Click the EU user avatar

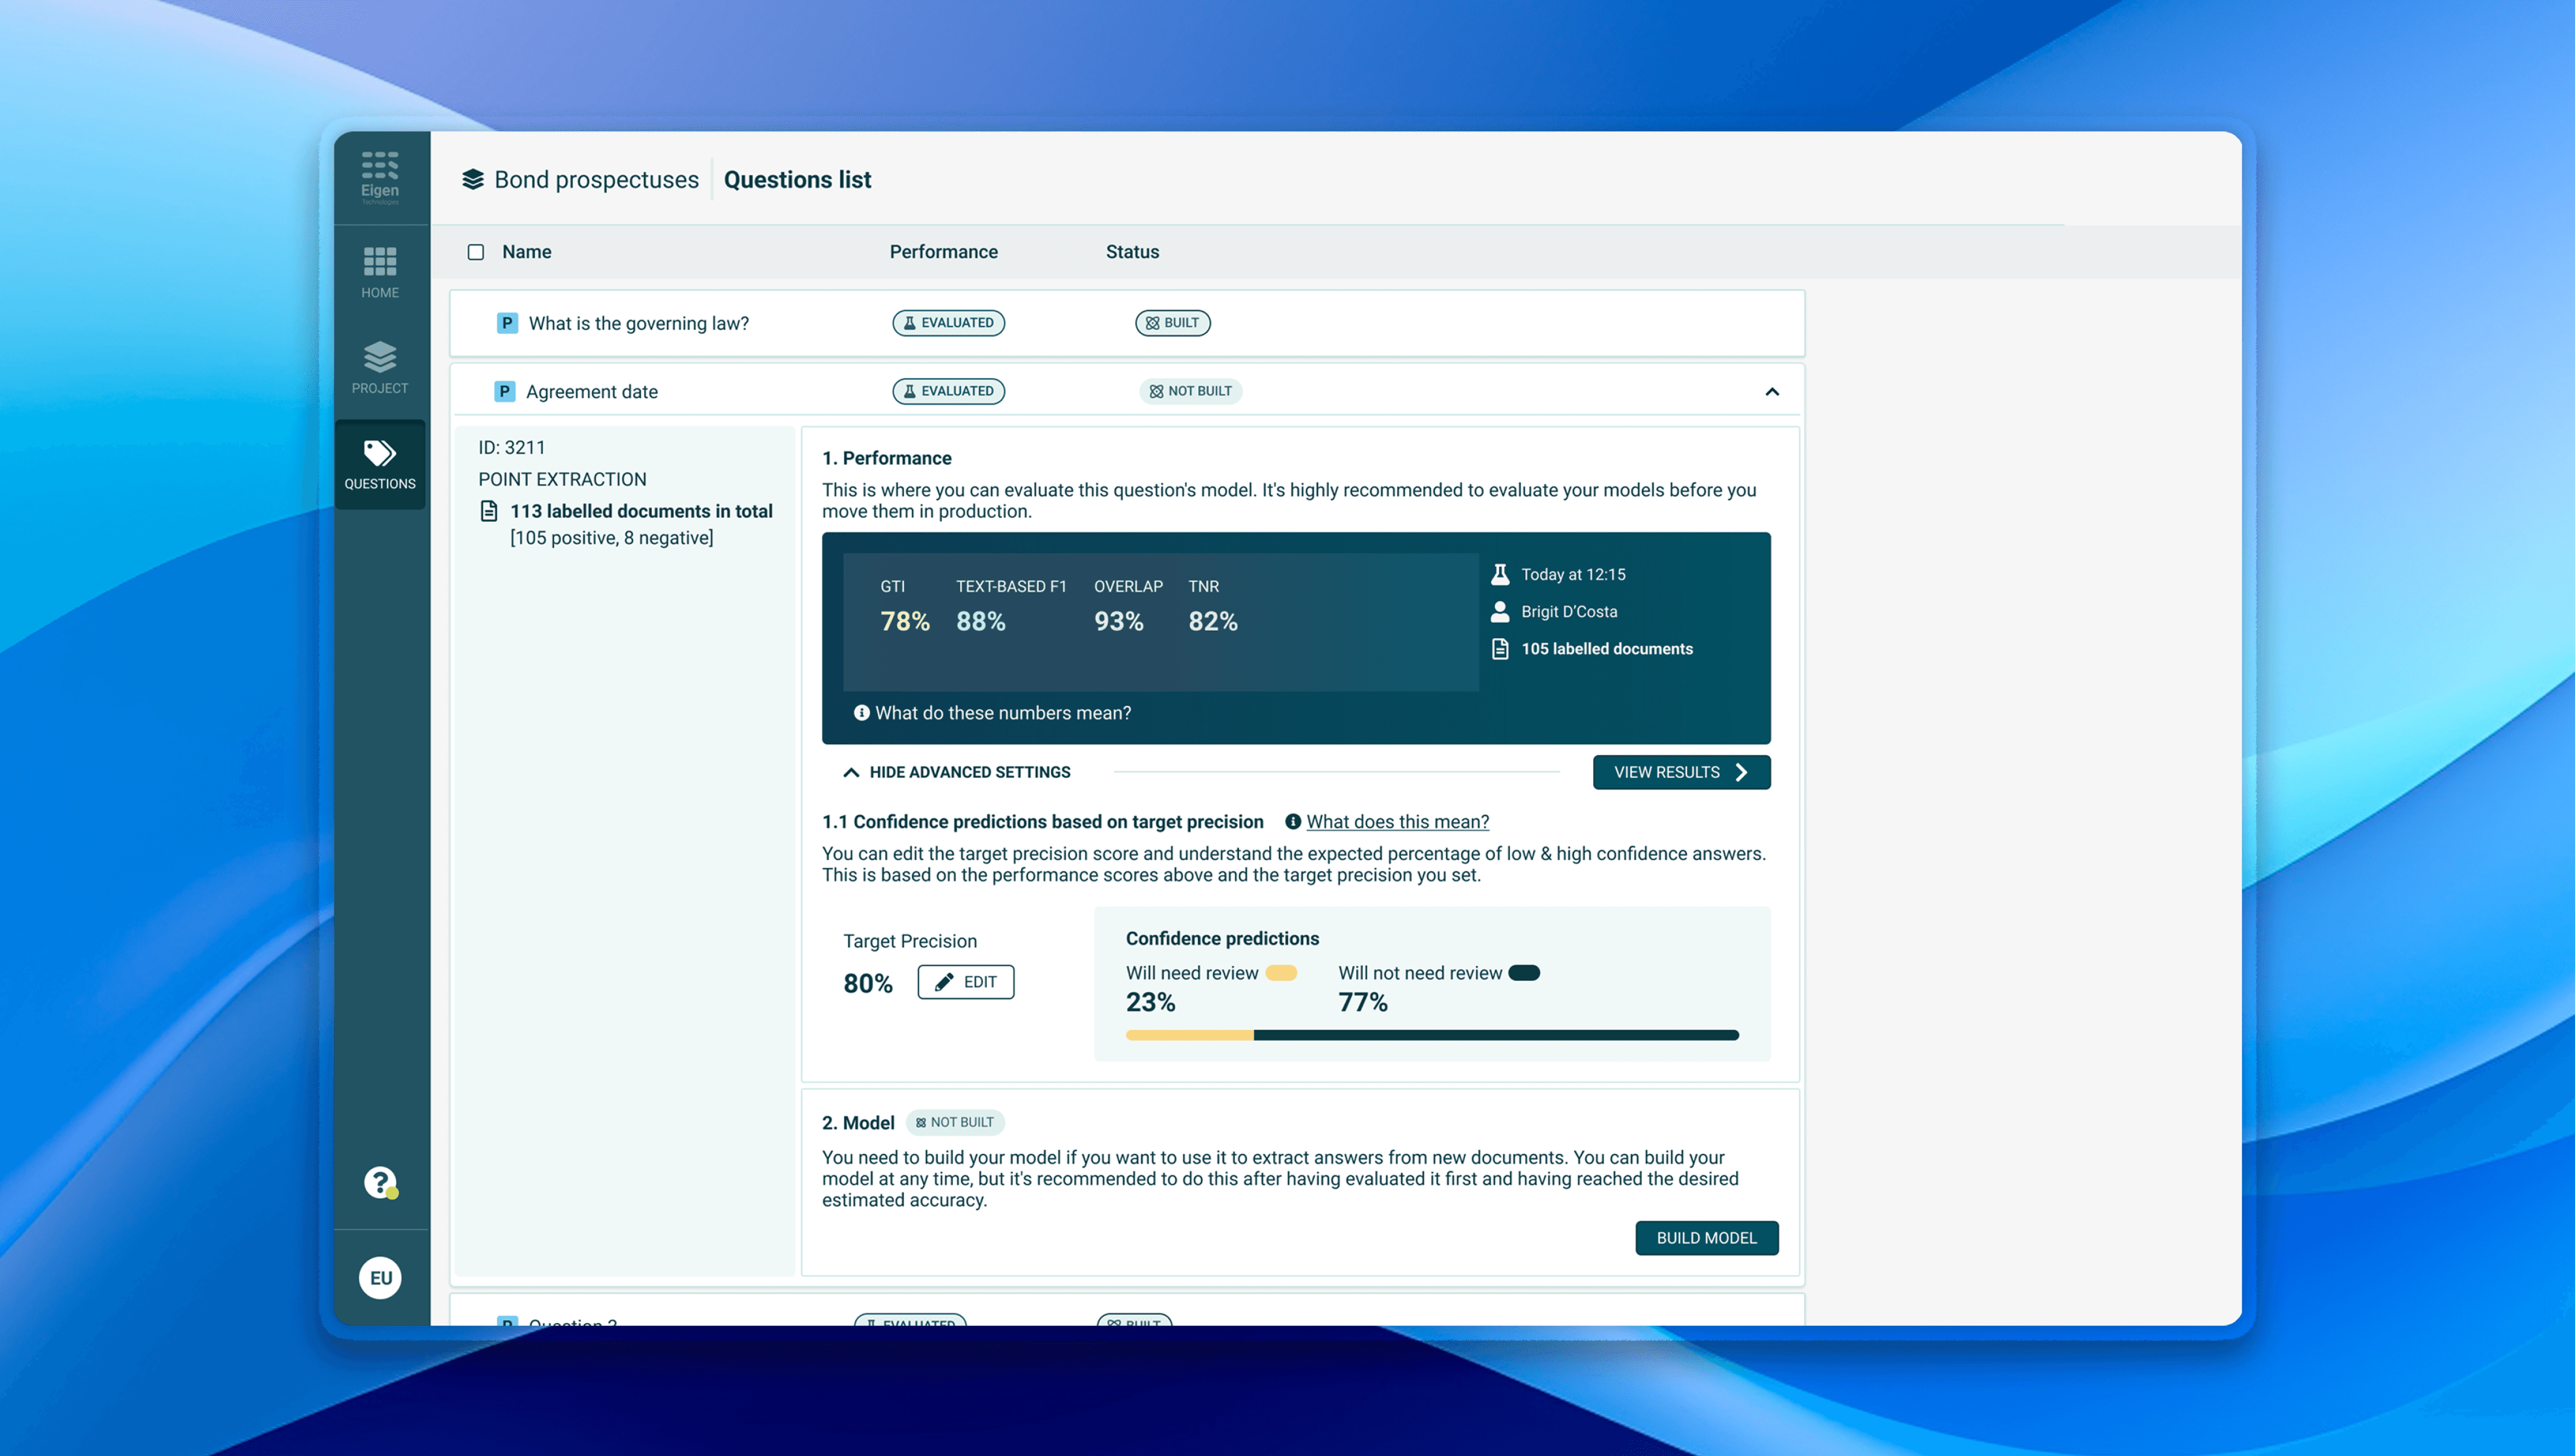click(380, 1277)
